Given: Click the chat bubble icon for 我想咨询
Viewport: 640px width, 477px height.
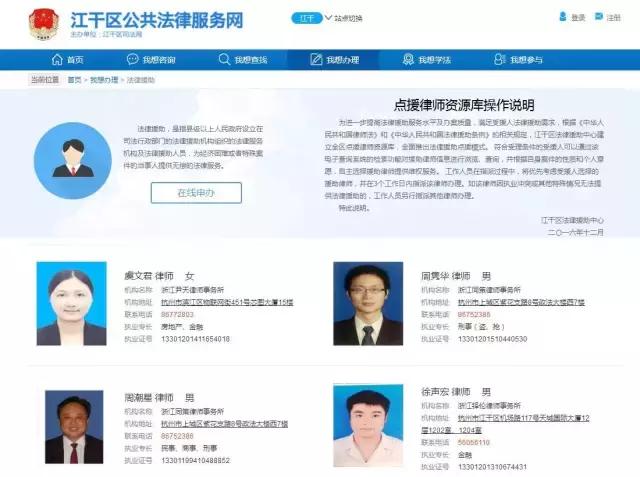Looking at the screenshot, I should coord(133,60).
